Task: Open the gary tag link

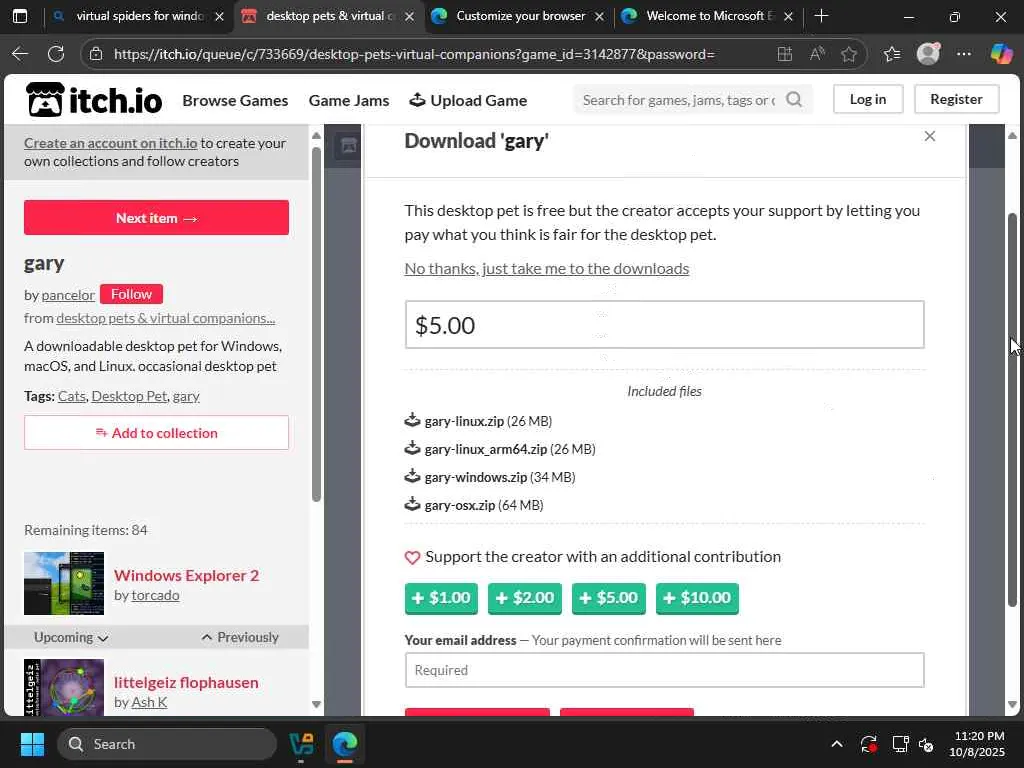Action: [x=186, y=396]
